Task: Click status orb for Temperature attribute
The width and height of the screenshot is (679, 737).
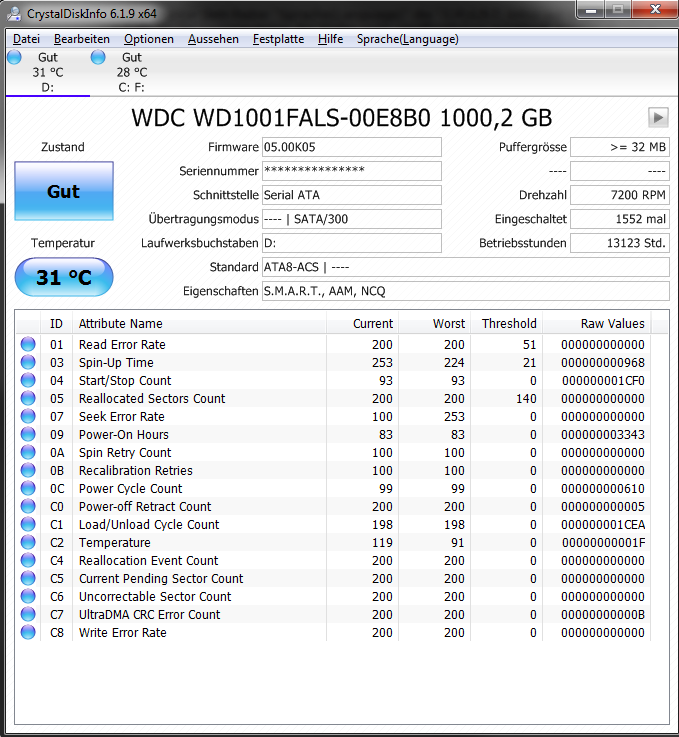Action: coord(28,542)
